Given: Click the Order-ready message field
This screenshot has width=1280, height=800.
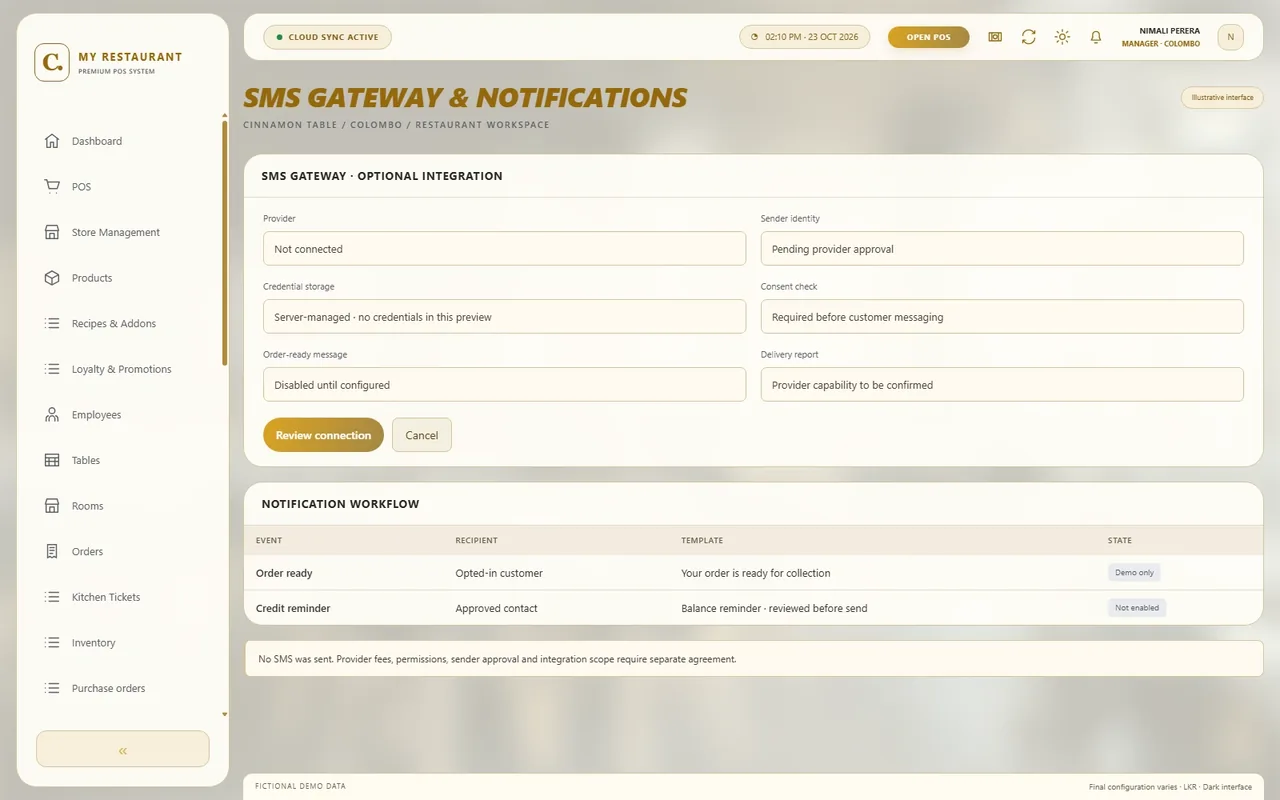Looking at the screenshot, I should click(x=504, y=385).
